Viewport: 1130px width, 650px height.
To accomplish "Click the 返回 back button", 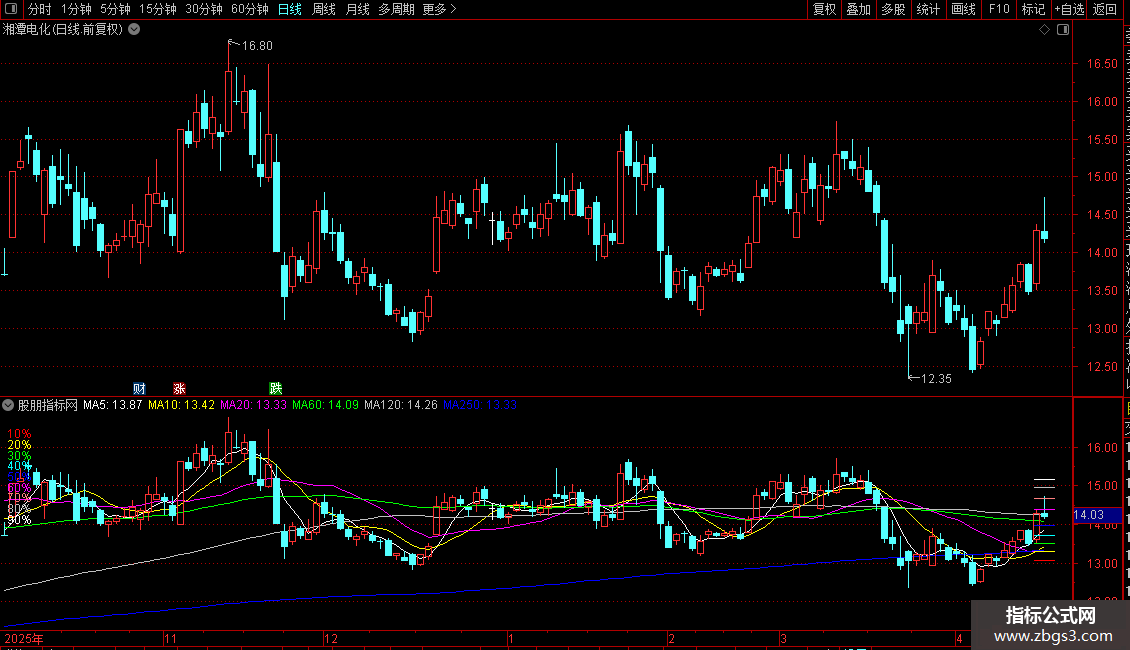I will [x=1104, y=9].
